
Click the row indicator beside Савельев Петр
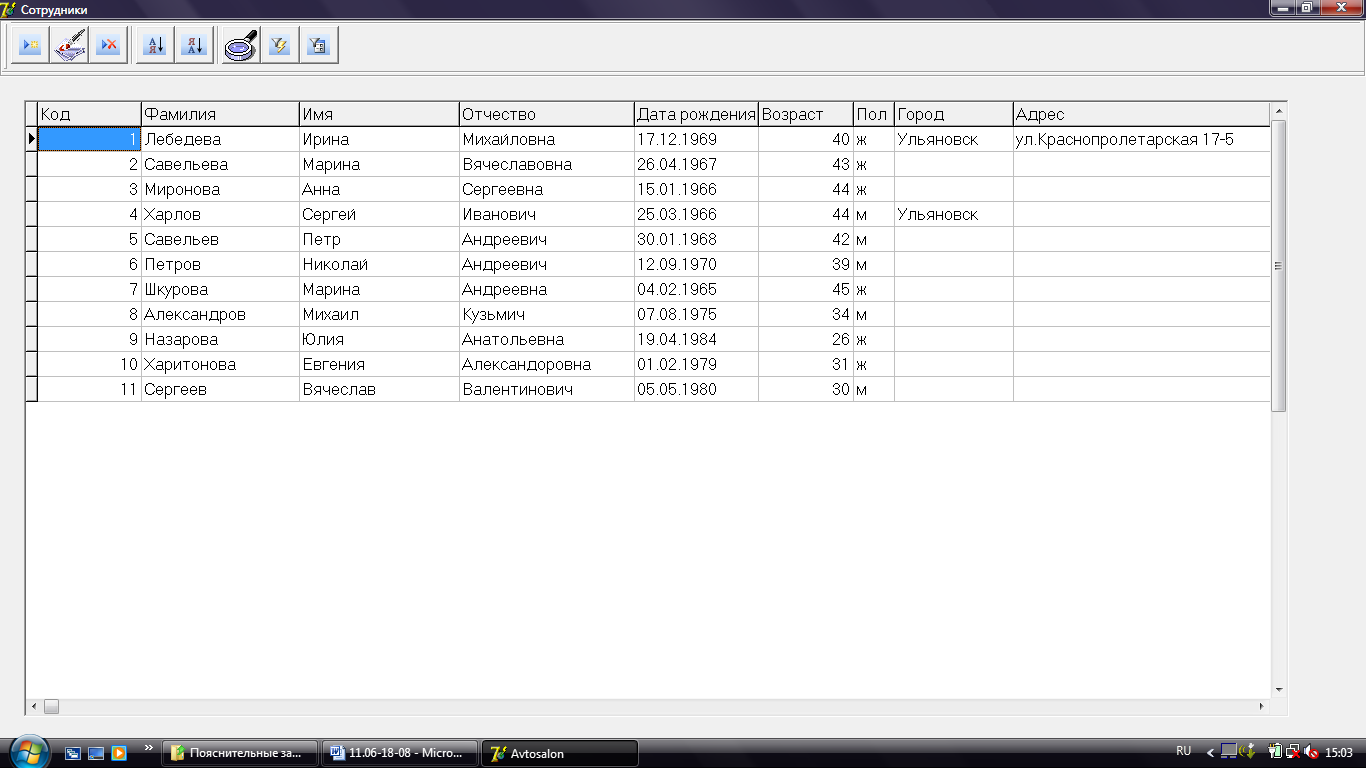point(31,239)
